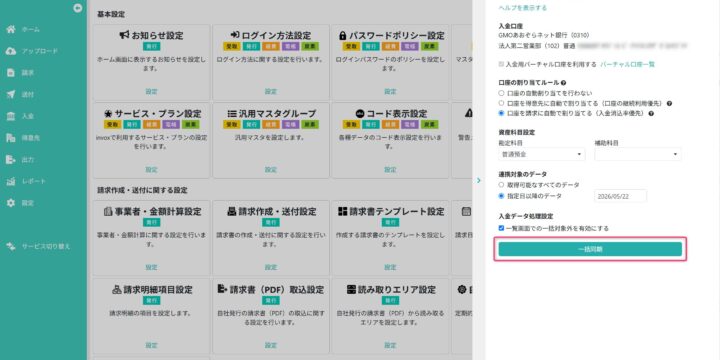
Task: Click login arrow icon of ログイン方法設定
Action: 235,35
